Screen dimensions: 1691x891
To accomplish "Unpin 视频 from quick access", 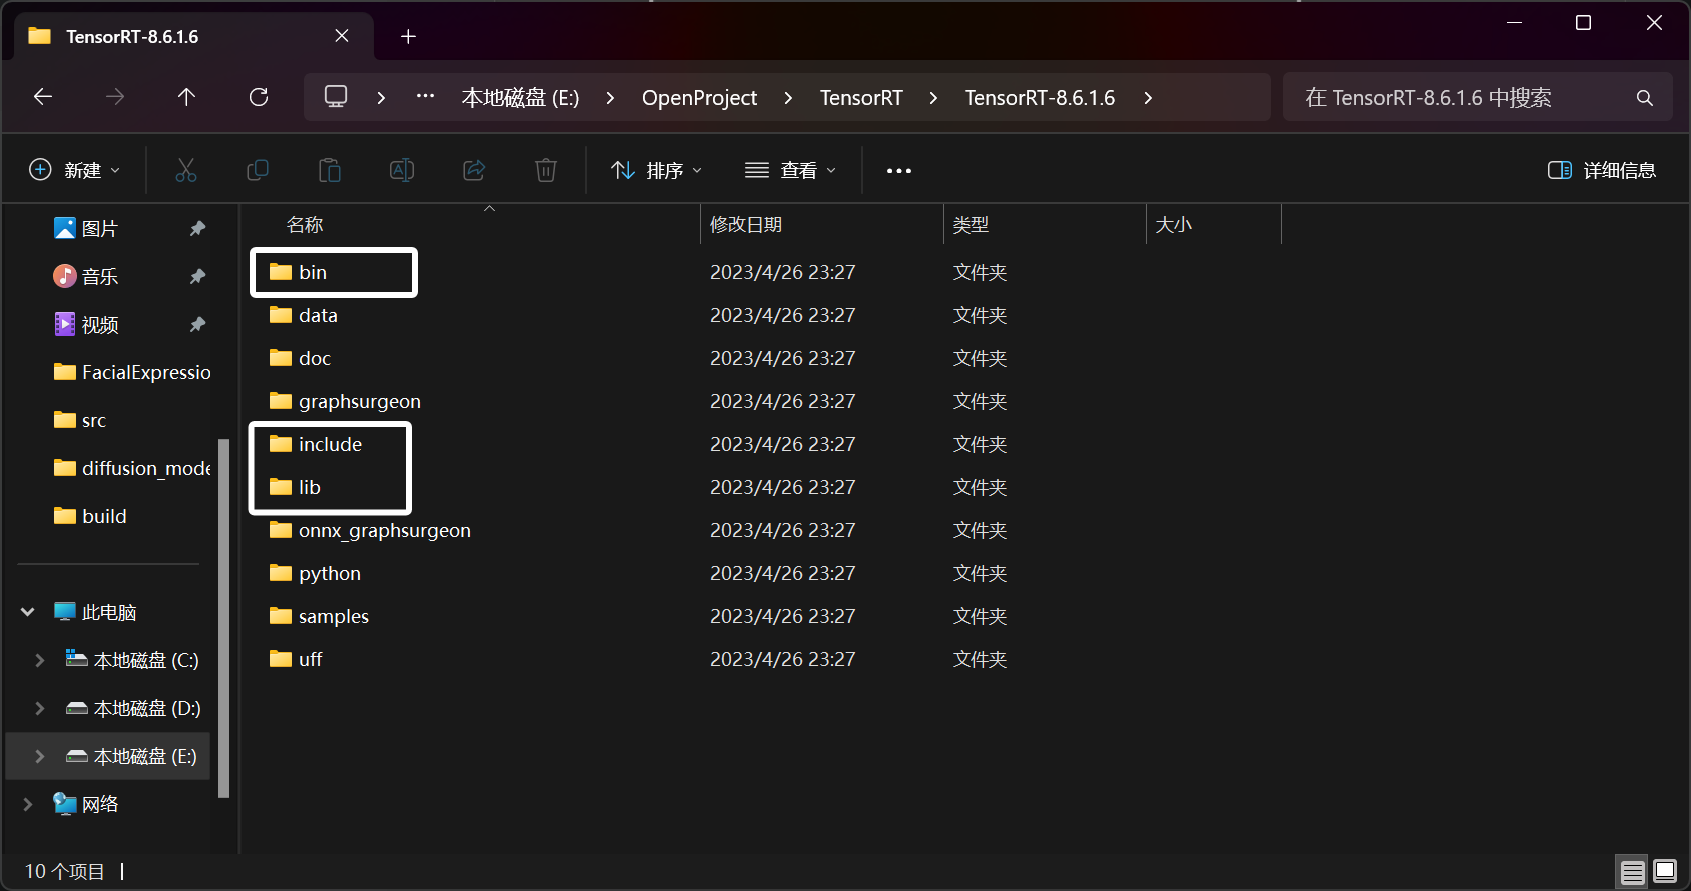I will (x=198, y=325).
